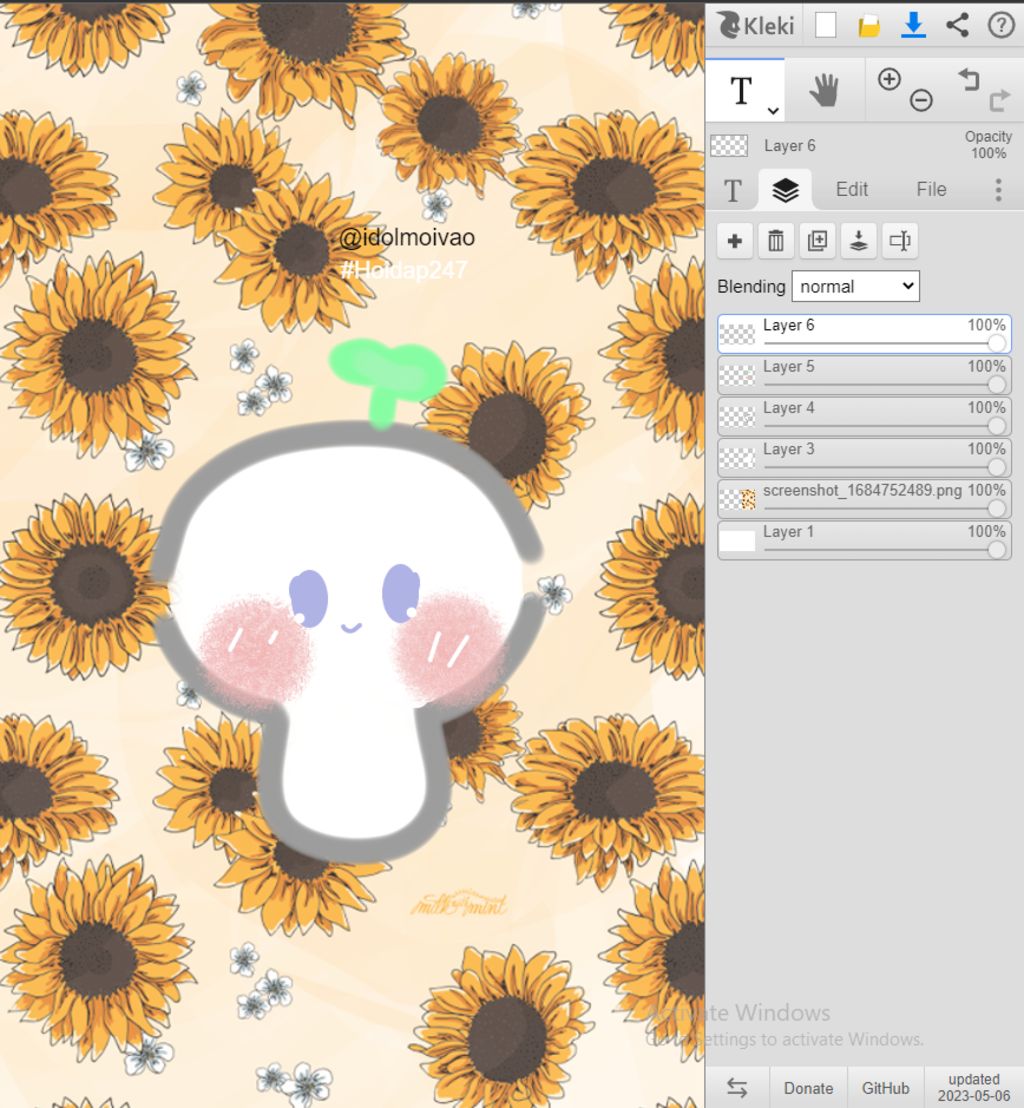
Task: Switch to the File tab
Action: tap(931, 189)
